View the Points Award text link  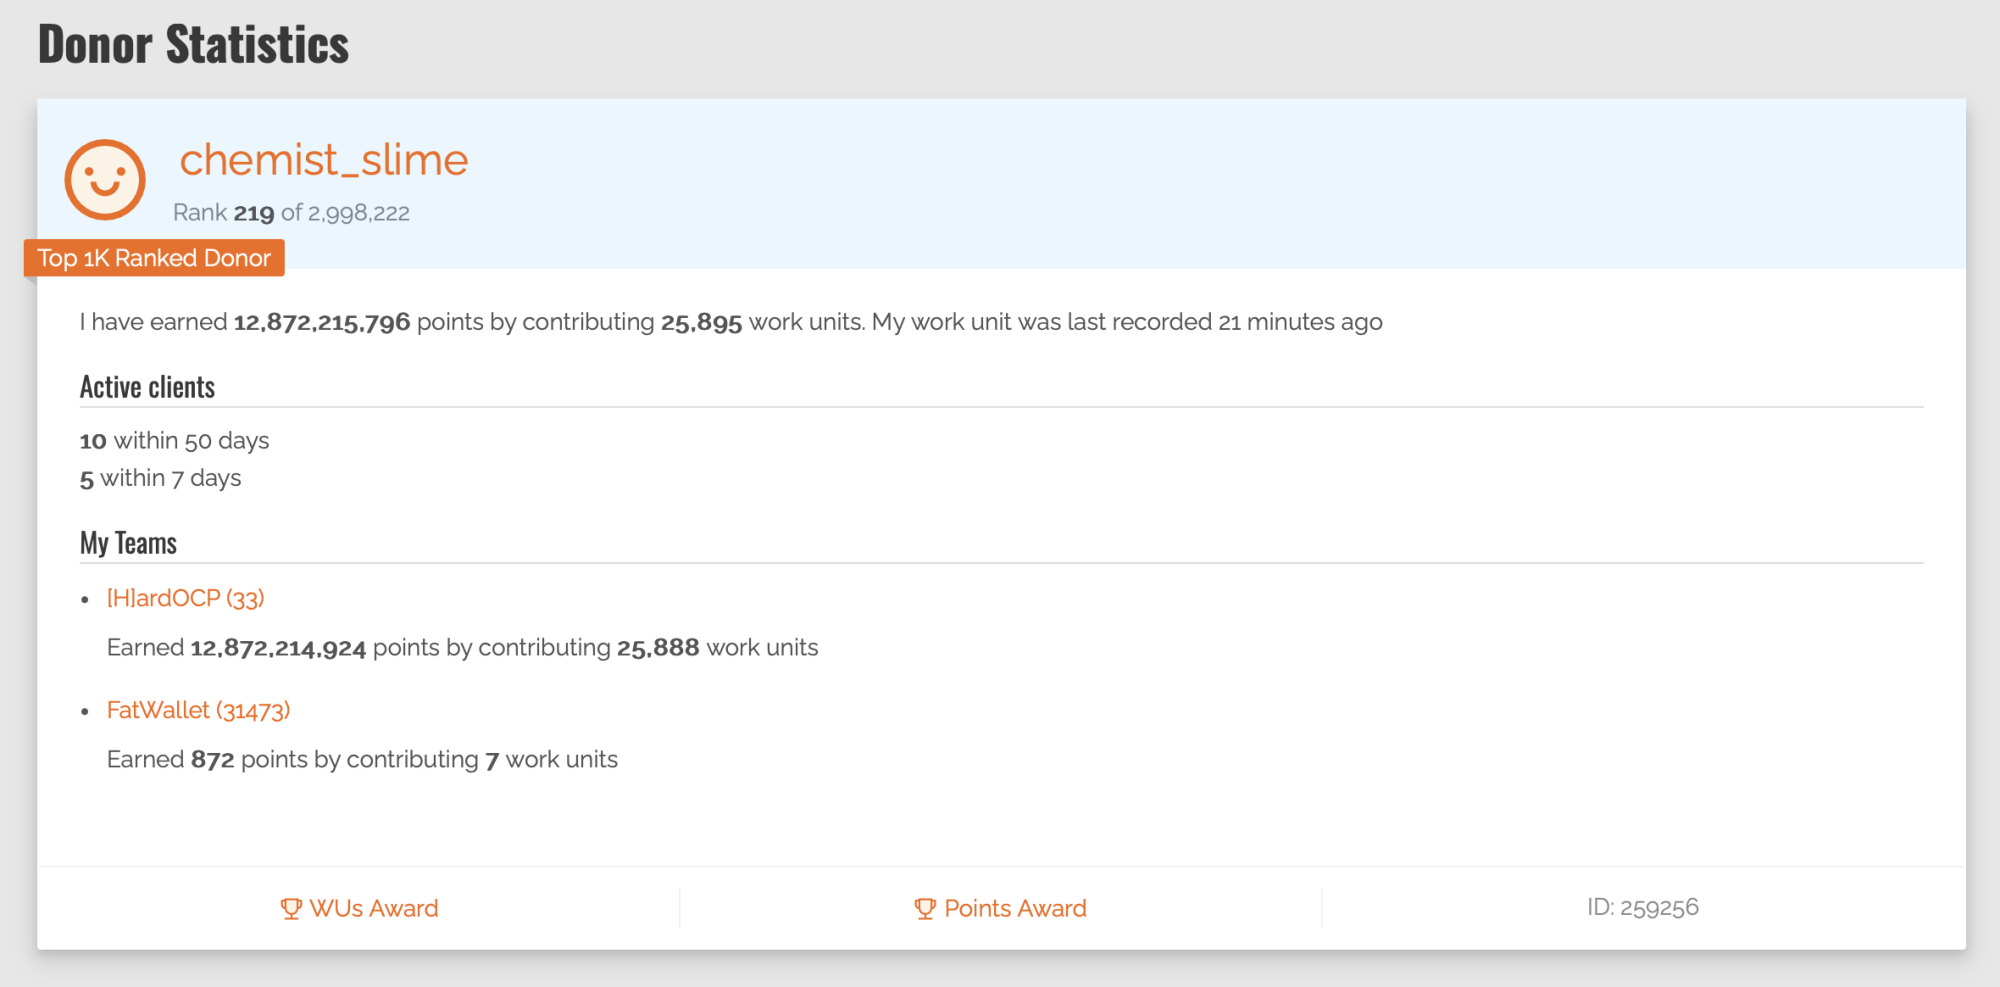click(1015, 908)
